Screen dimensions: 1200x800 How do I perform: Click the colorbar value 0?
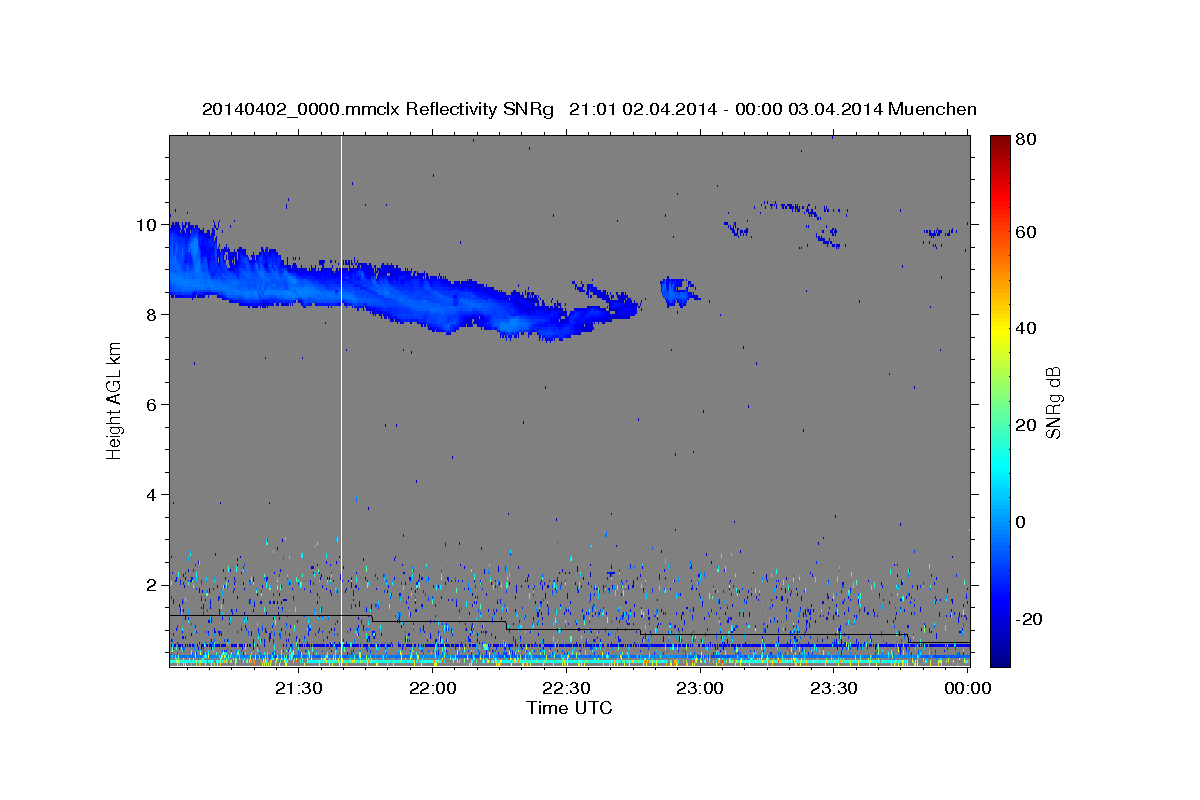click(1021, 522)
